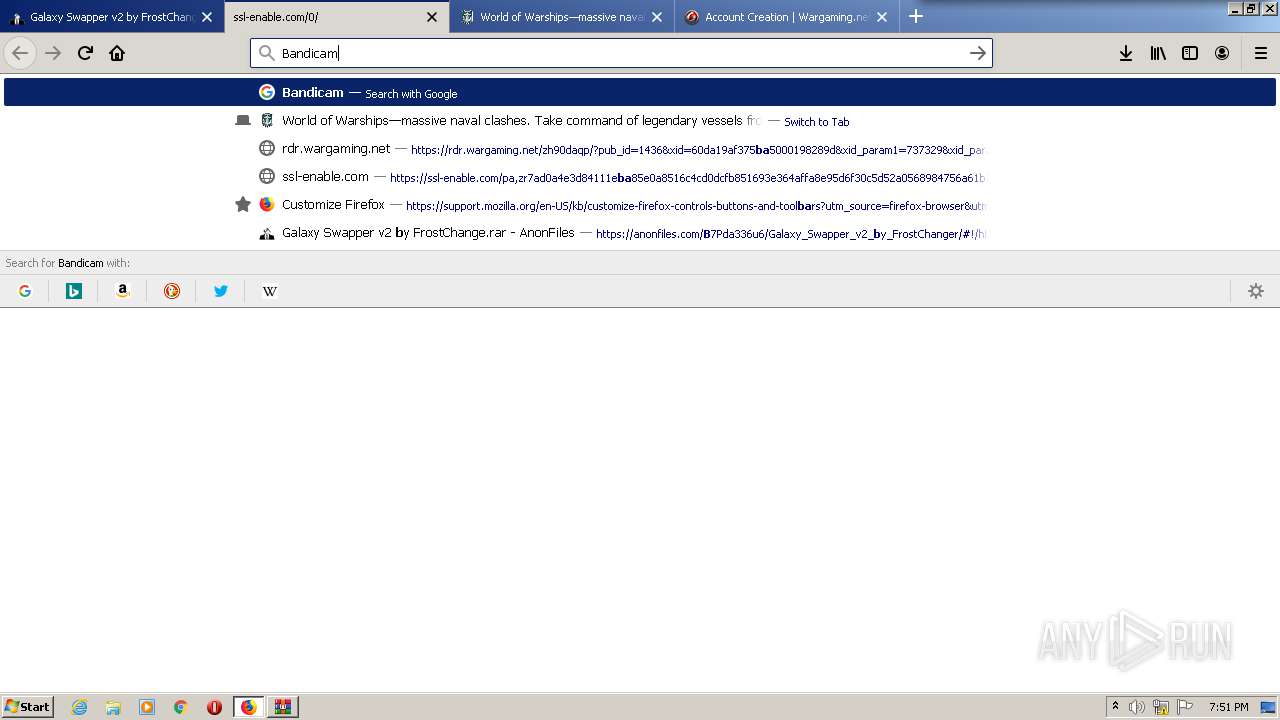Screen dimensions: 1280x720
Task: Open network status tray icon
Action: (1161, 707)
